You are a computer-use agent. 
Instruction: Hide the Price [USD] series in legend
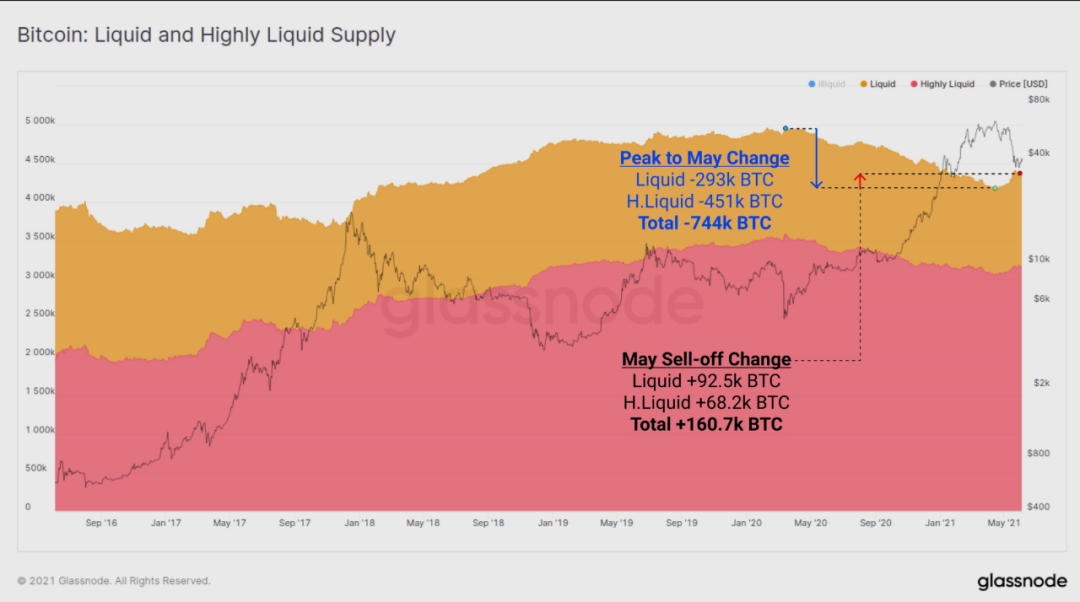coord(1018,84)
